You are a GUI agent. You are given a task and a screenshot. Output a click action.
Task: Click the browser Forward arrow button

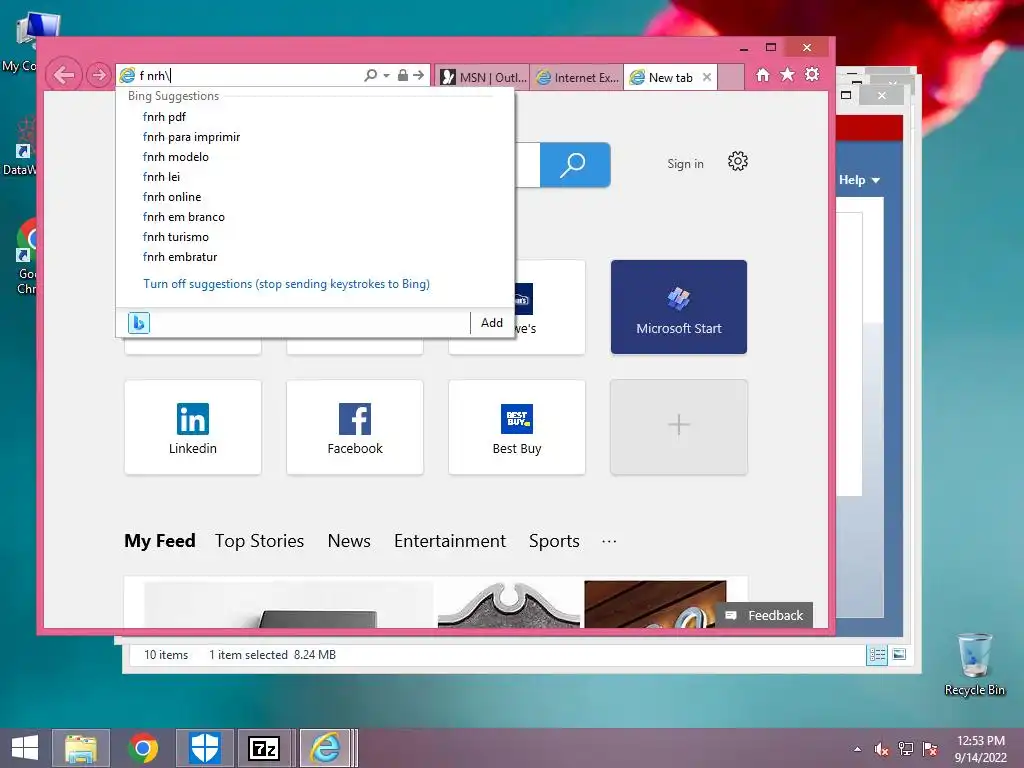(x=99, y=75)
